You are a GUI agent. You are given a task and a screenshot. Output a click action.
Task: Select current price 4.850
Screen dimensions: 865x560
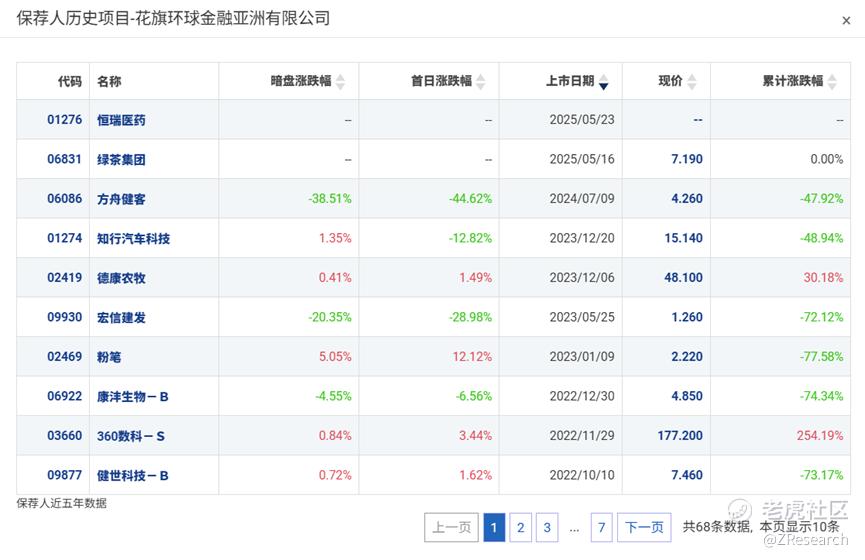(687, 396)
